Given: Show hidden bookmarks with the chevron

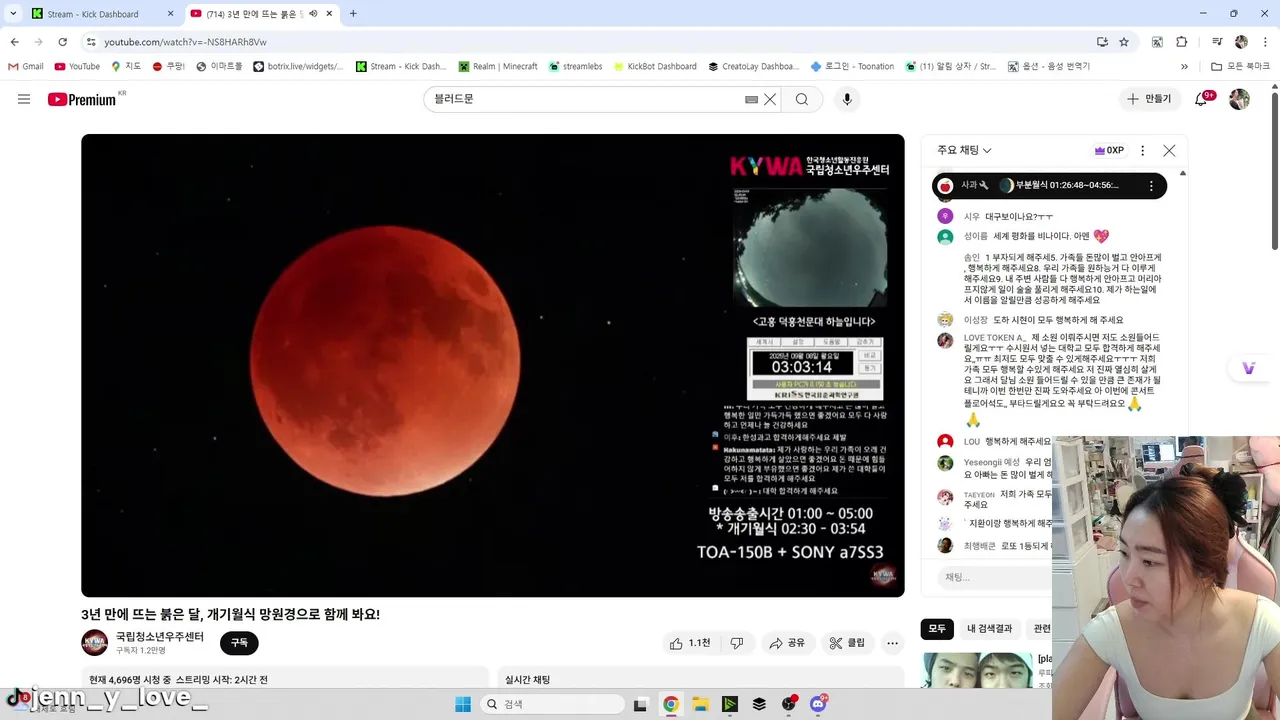Looking at the screenshot, I should tap(1184, 67).
